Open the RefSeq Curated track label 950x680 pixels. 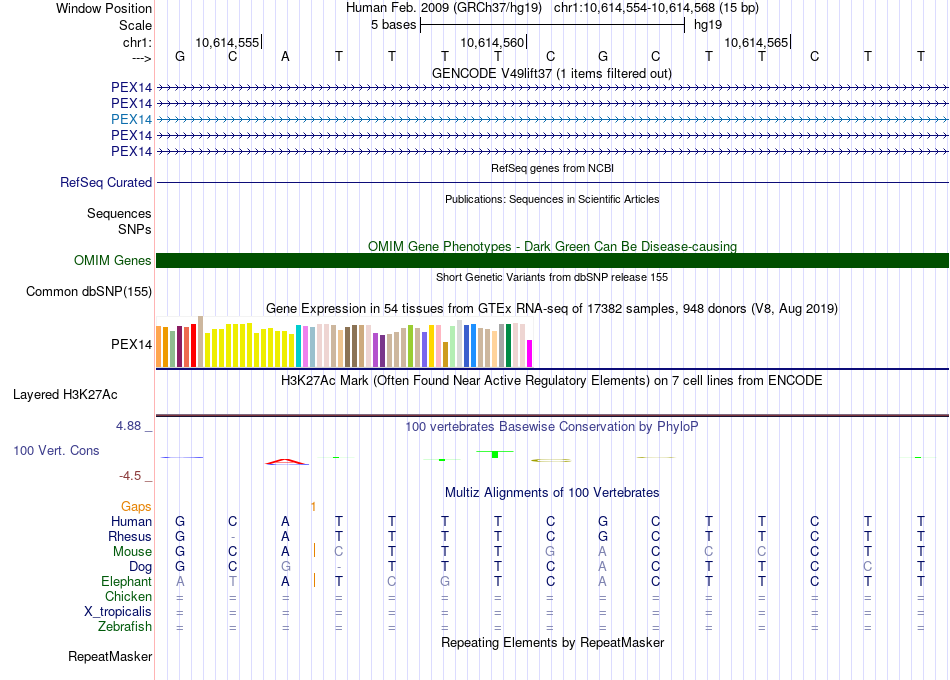pos(106,183)
